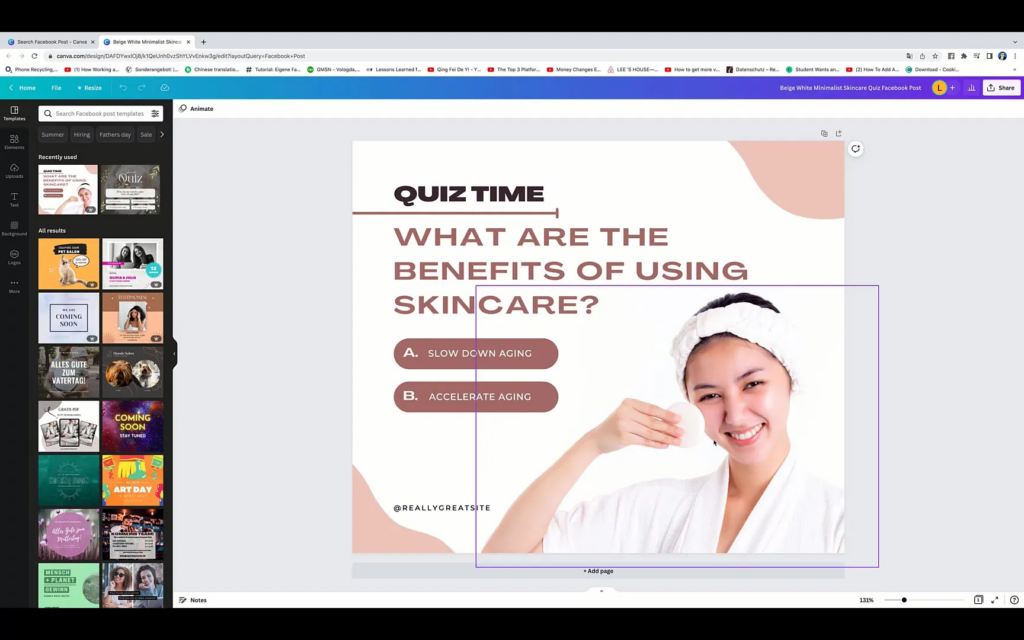Click the Animate button
Image resolution: width=1024 pixels, height=640 pixels.
click(x=196, y=108)
